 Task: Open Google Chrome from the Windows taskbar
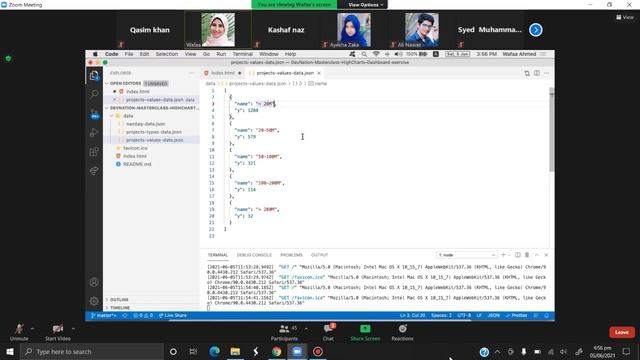point(276,351)
